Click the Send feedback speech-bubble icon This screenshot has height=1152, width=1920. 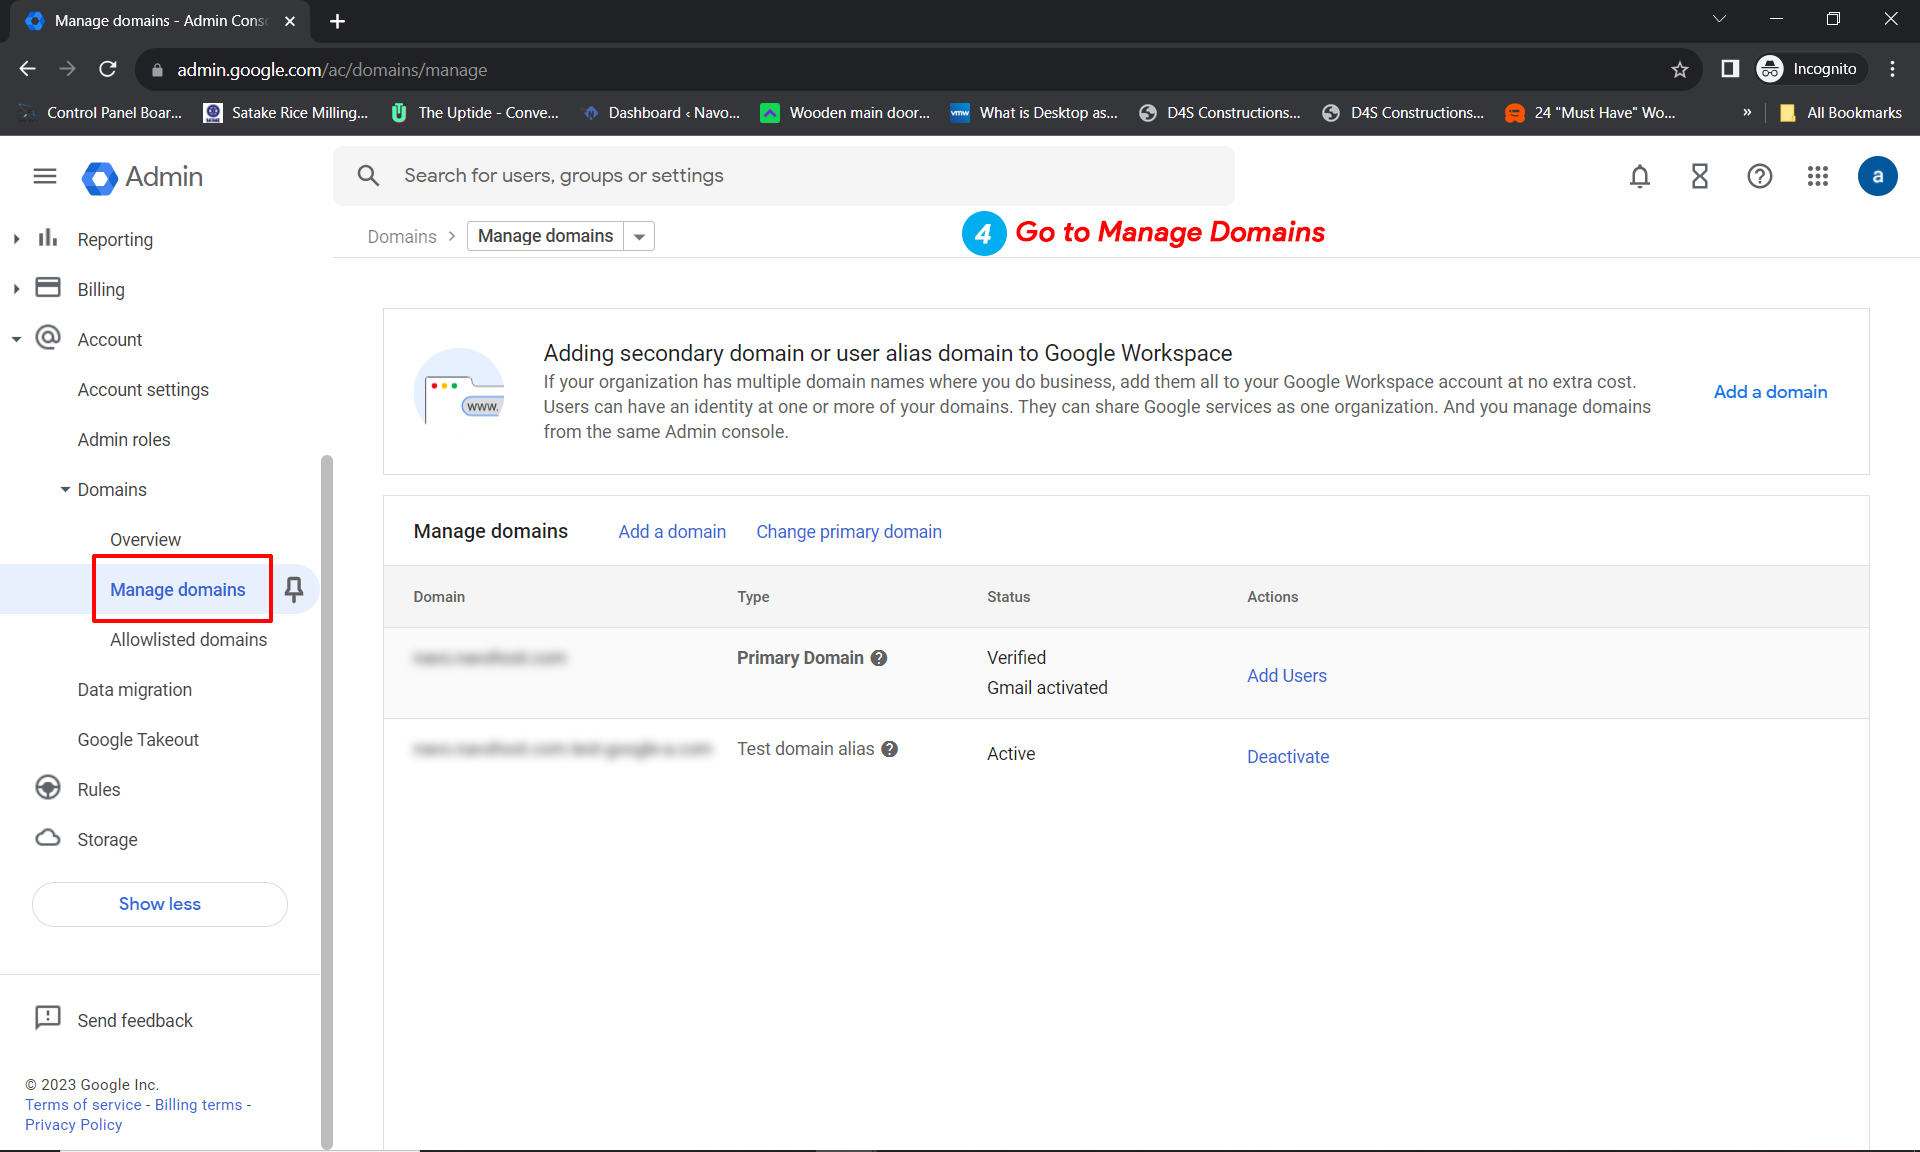tap(47, 1018)
